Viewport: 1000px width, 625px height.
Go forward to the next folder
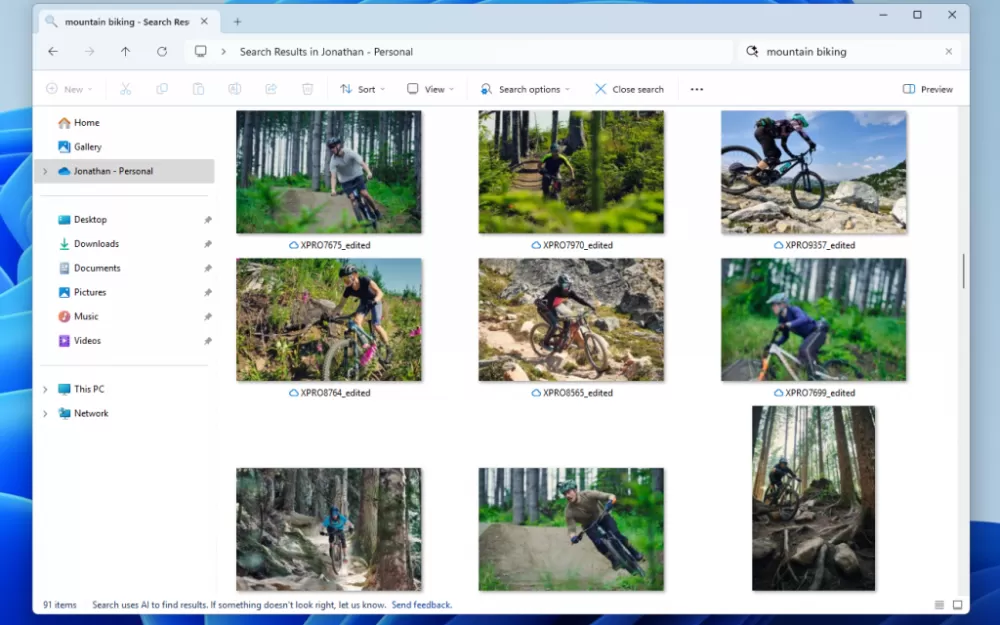(x=89, y=52)
